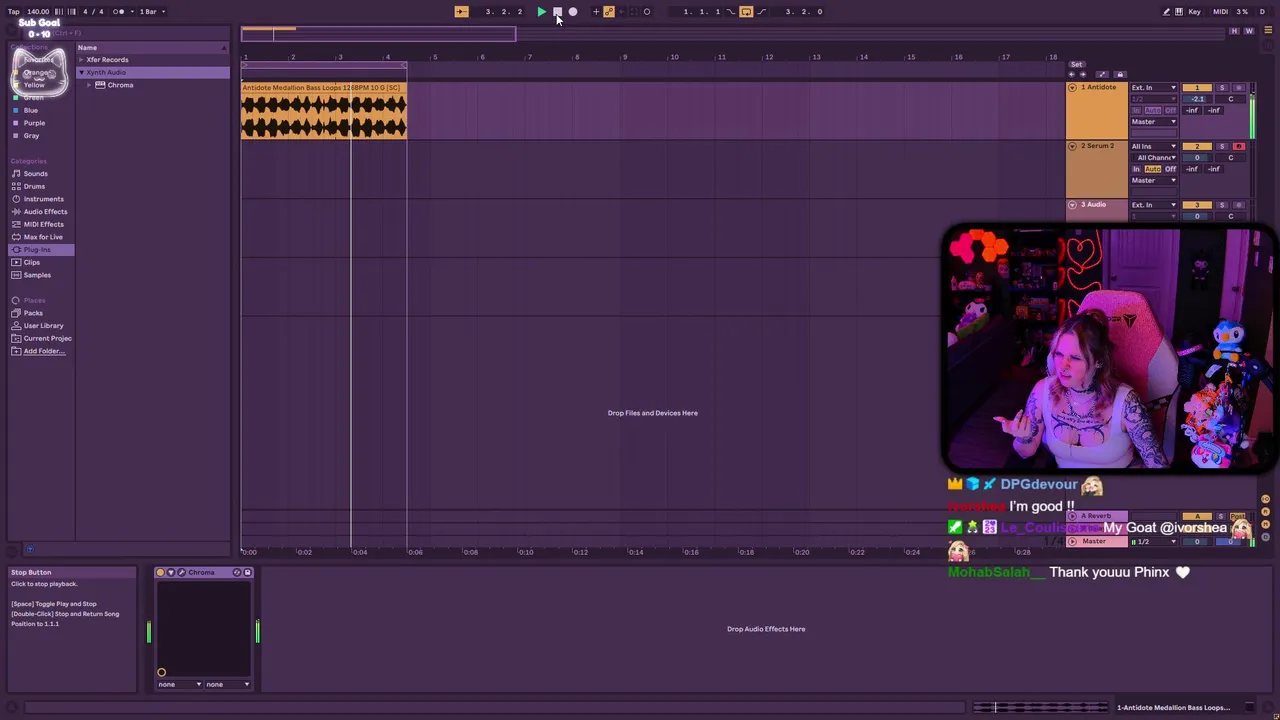The width and height of the screenshot is (1280, 720).
Task: Toggle track activator 1 on Antidote
Action: click(1197, 88)
